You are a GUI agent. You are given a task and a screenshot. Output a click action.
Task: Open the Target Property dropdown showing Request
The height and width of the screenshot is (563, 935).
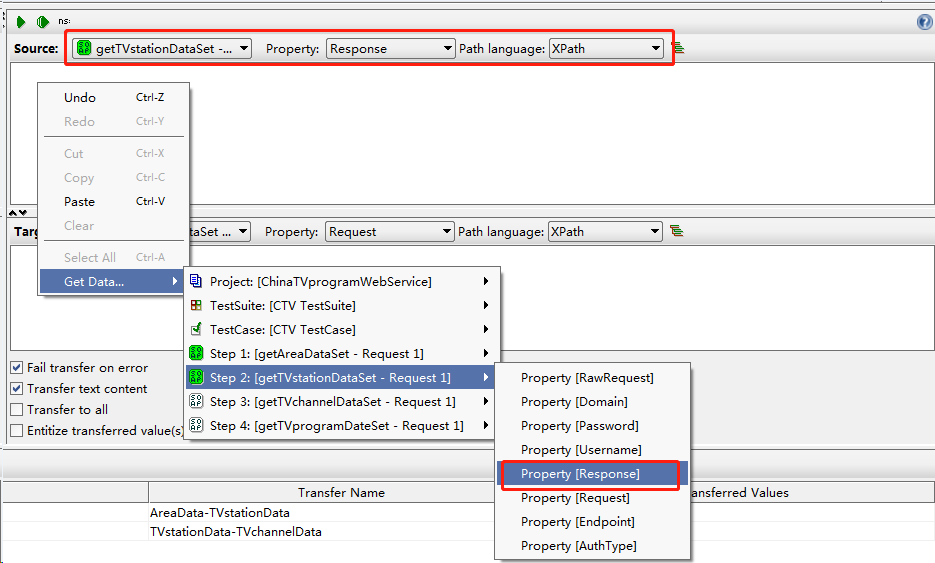pyautogui.click(x=389, y=231)
